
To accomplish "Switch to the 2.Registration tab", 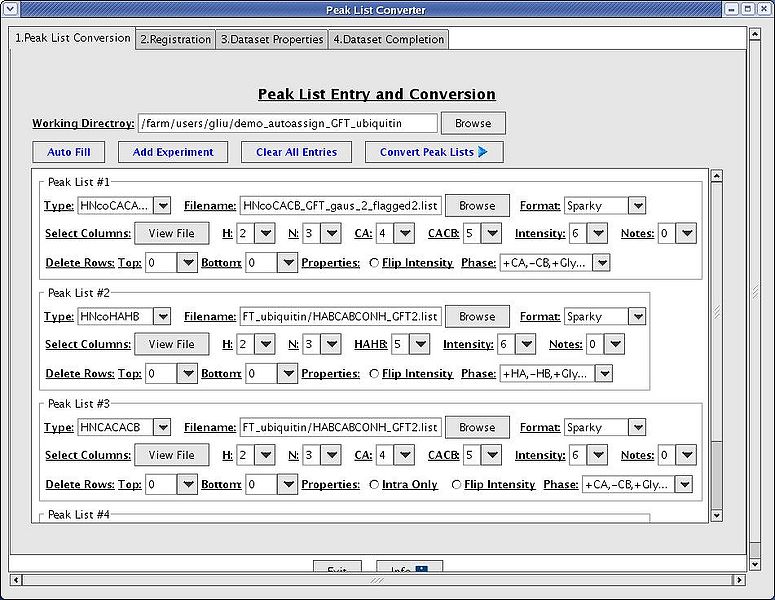I will (176, 39).
